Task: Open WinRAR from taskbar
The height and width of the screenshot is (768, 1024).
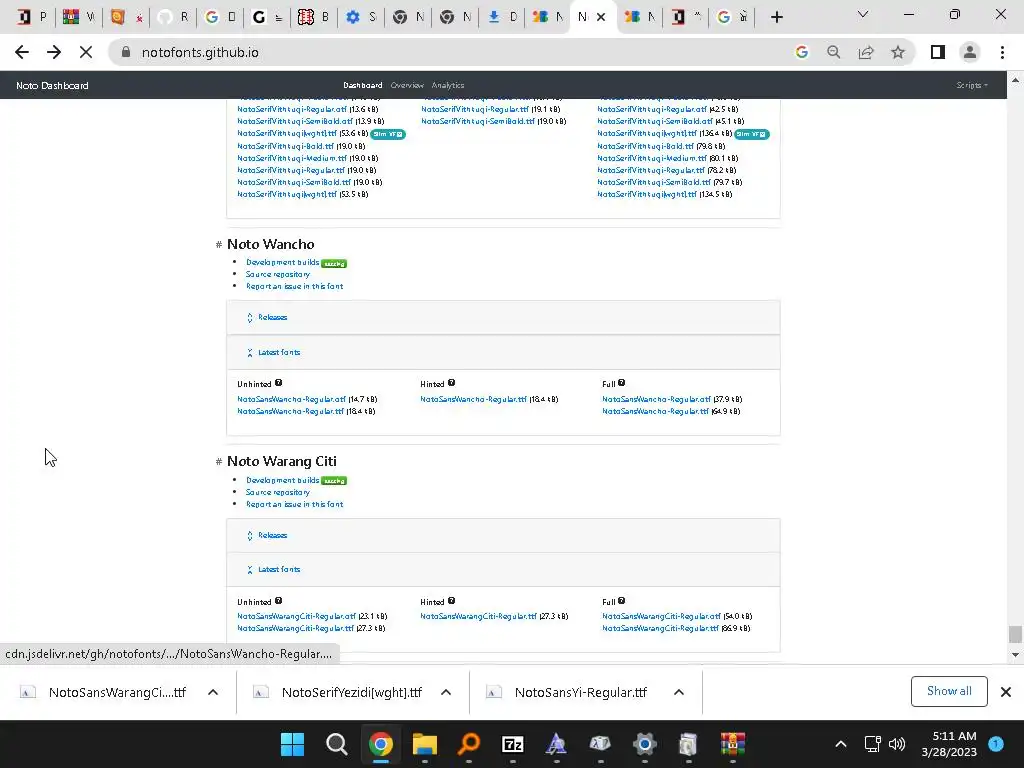Action: pyautogui.click(x=733, y=744)
